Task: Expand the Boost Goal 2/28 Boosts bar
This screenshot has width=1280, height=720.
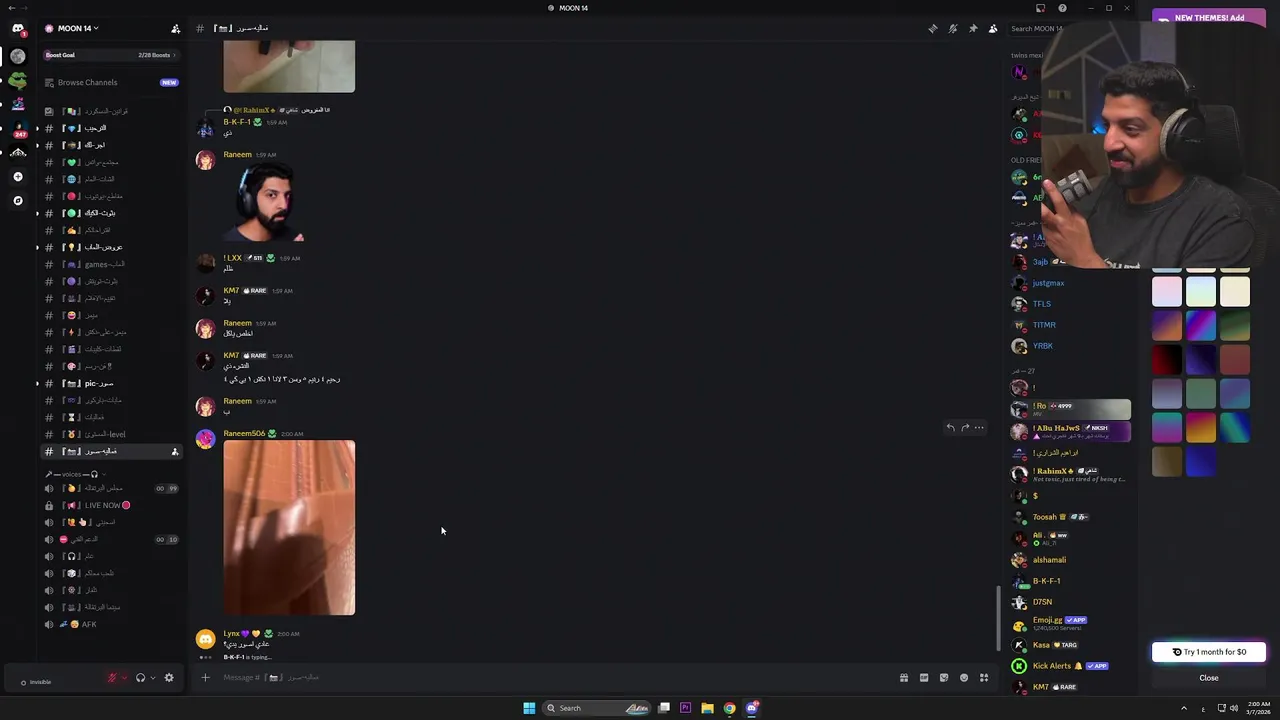Action: (x=110, y=55)
